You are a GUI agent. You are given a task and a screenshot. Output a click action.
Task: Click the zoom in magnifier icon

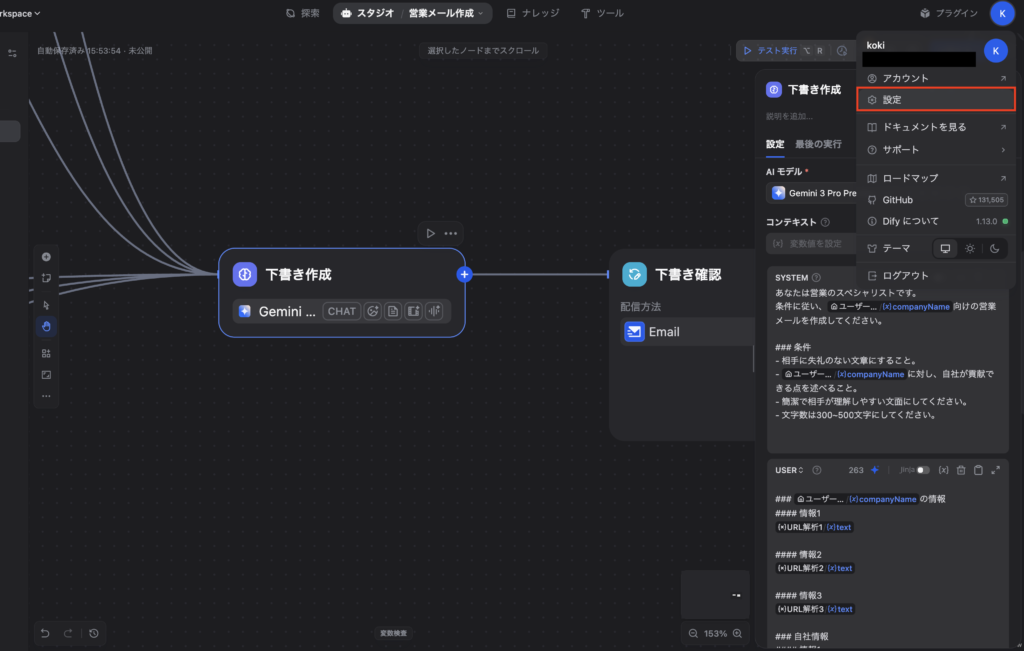coord(738,633)
